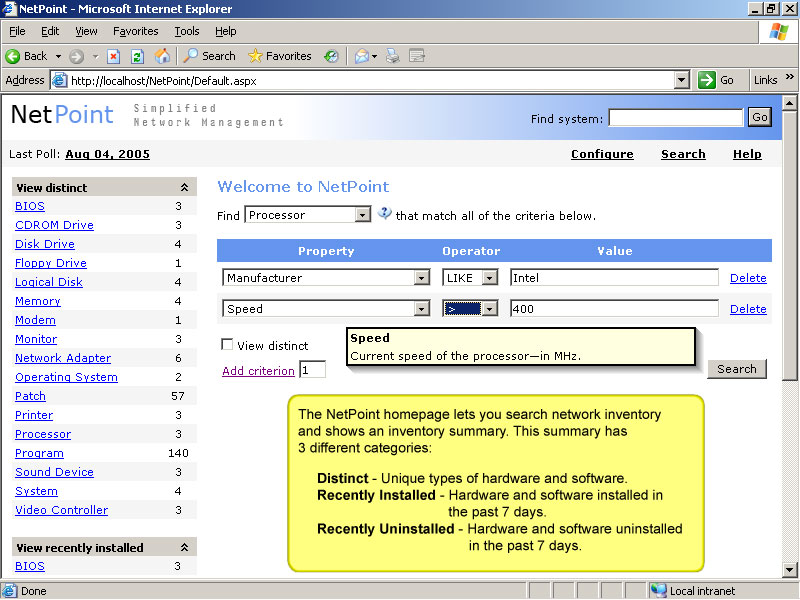Click the Go button next to Find system
This screenshot has width=800, height=600.
pyautogui.click(x=760, y=117)
